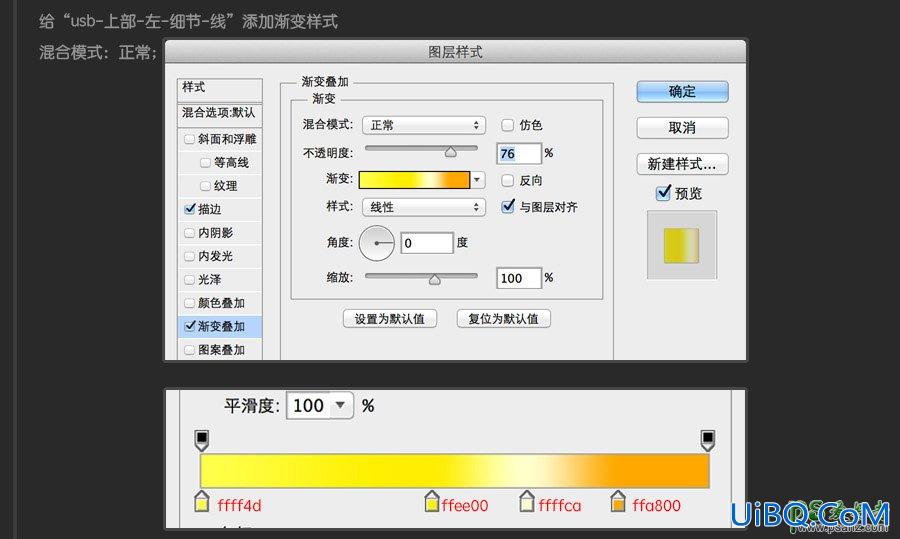Enable the 光泽 satin checkbox

click(x=189, y=280)
